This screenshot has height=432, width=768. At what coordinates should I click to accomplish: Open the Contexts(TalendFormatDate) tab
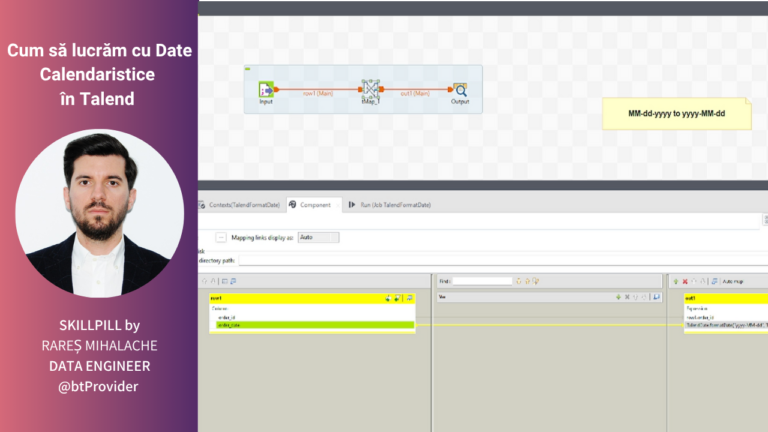(240, 205)
